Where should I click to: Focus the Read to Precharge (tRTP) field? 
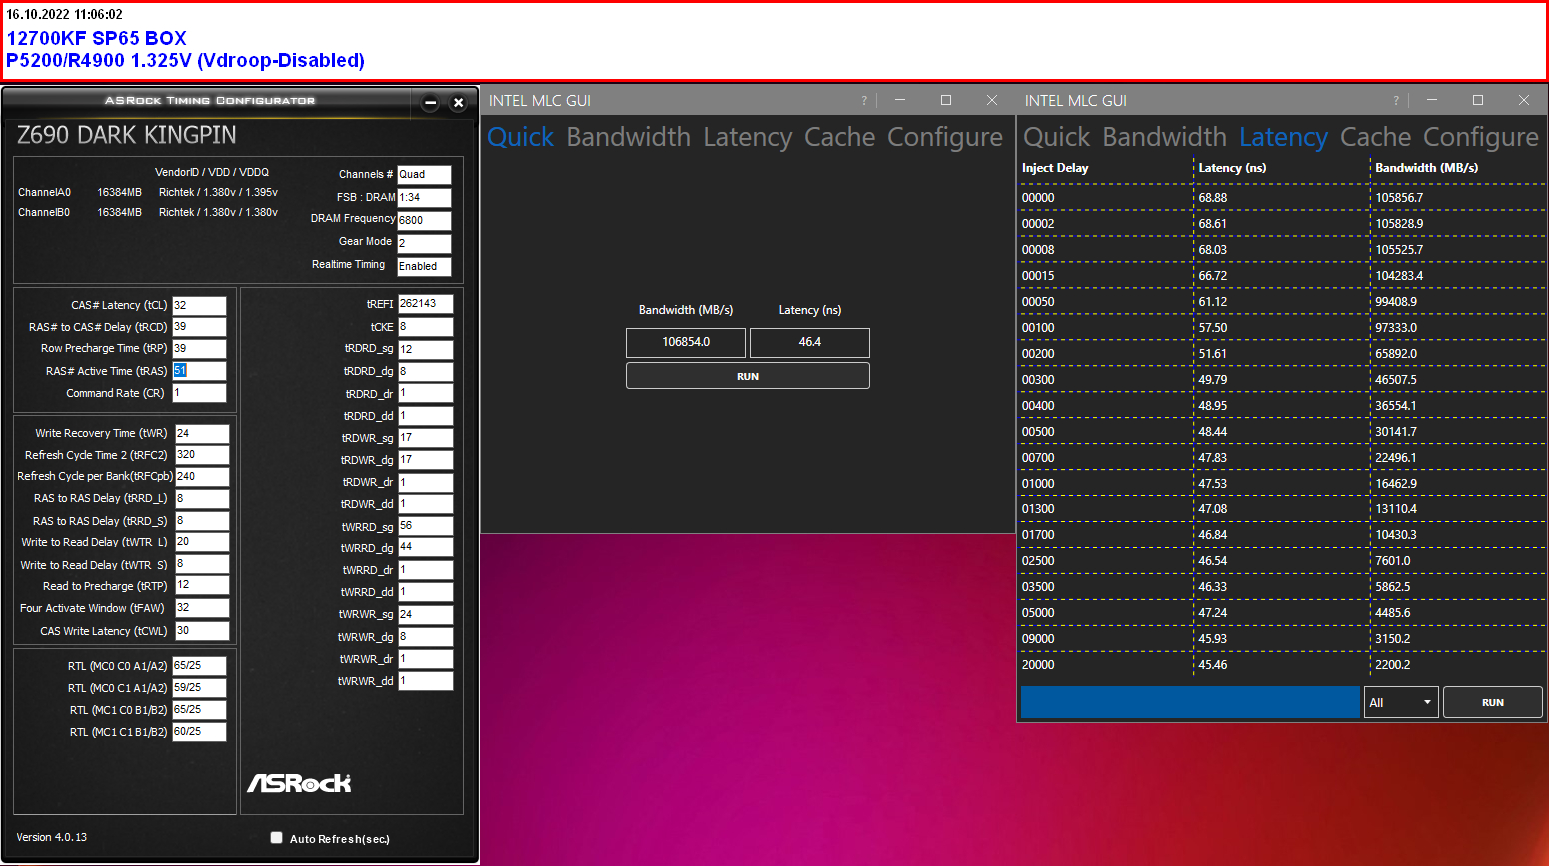tap(202, 585)
